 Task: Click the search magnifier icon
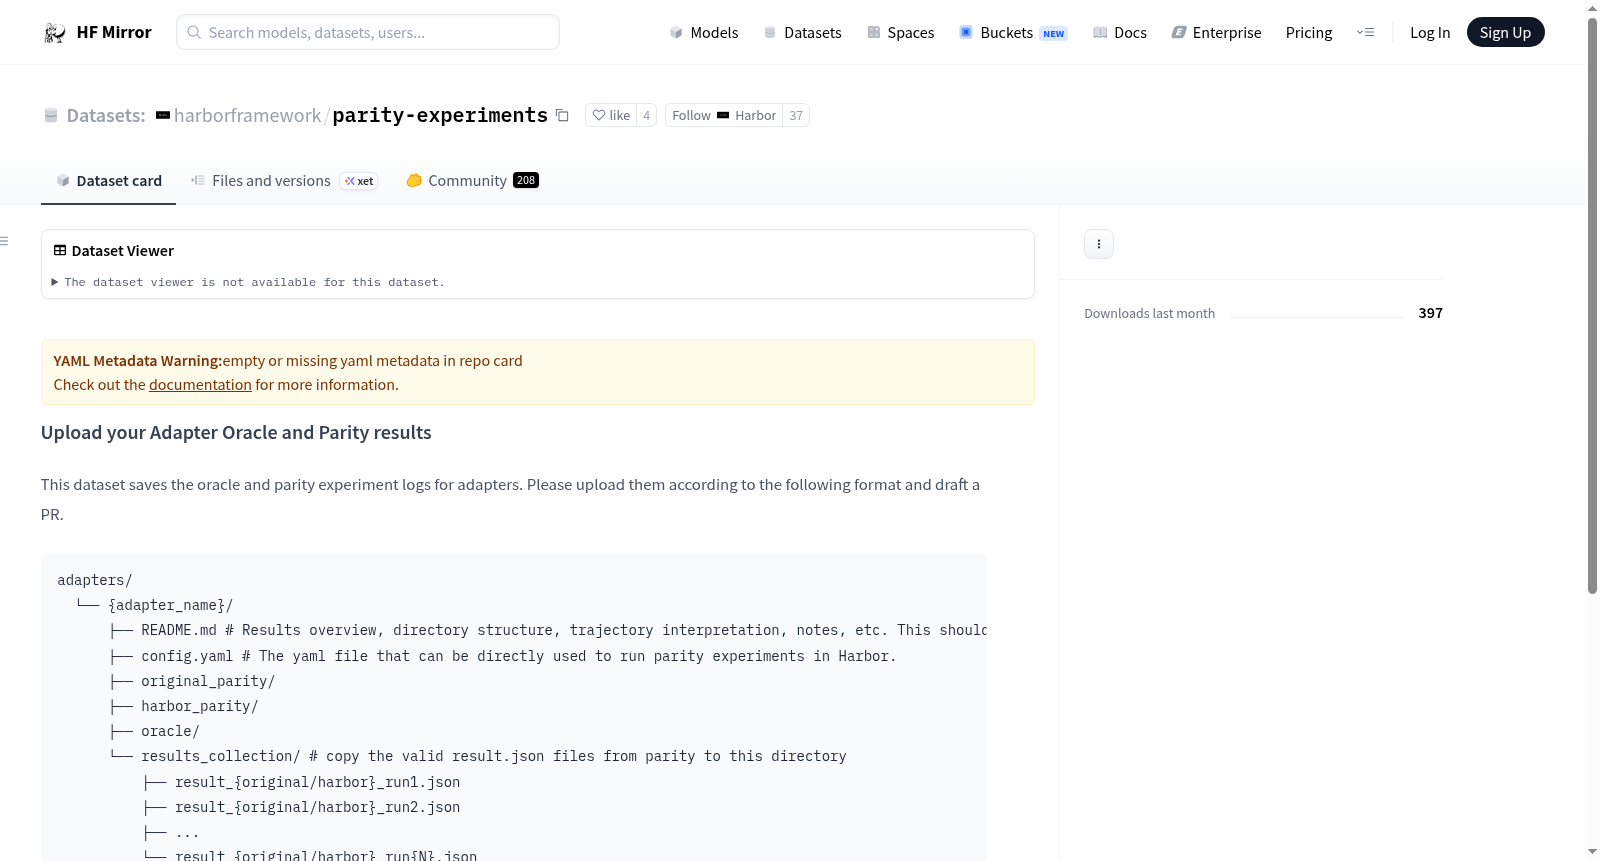[194, 32]
